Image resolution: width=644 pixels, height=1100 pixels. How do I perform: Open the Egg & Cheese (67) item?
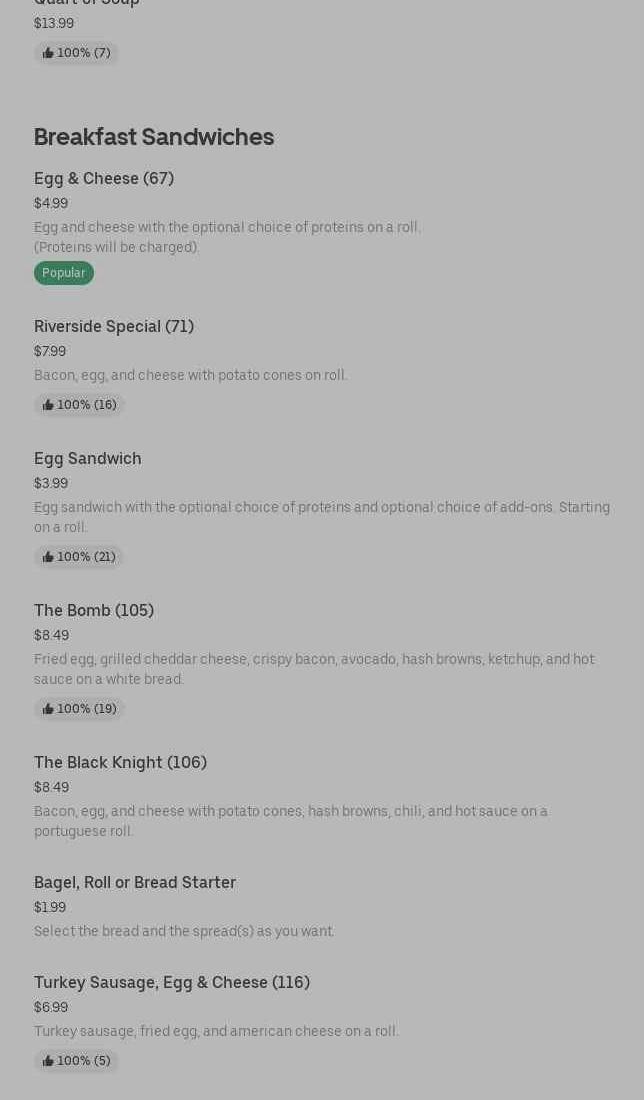pos(104,178)
